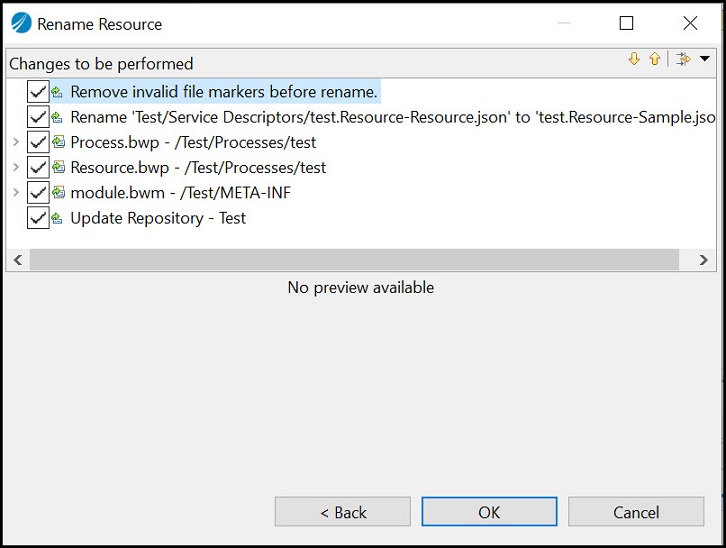
Task: Confirm changes with the OK button
Action: point(489,512)
